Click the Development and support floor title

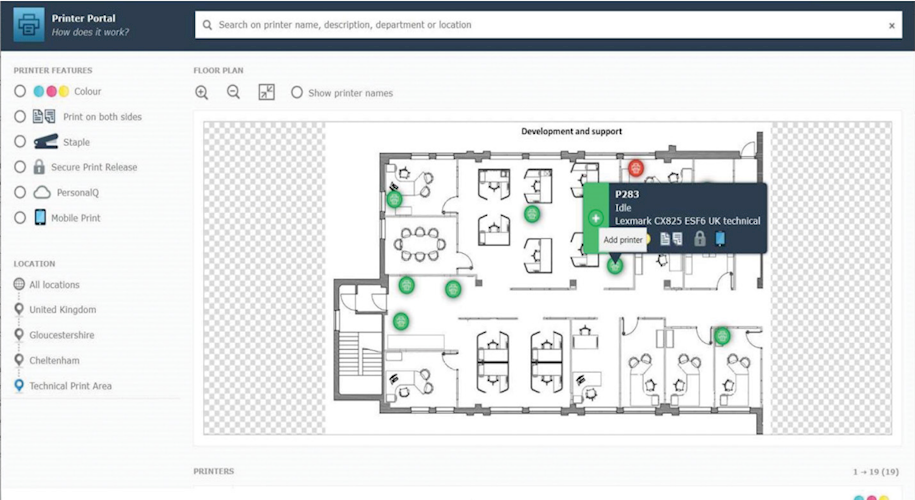coord(571,131)
